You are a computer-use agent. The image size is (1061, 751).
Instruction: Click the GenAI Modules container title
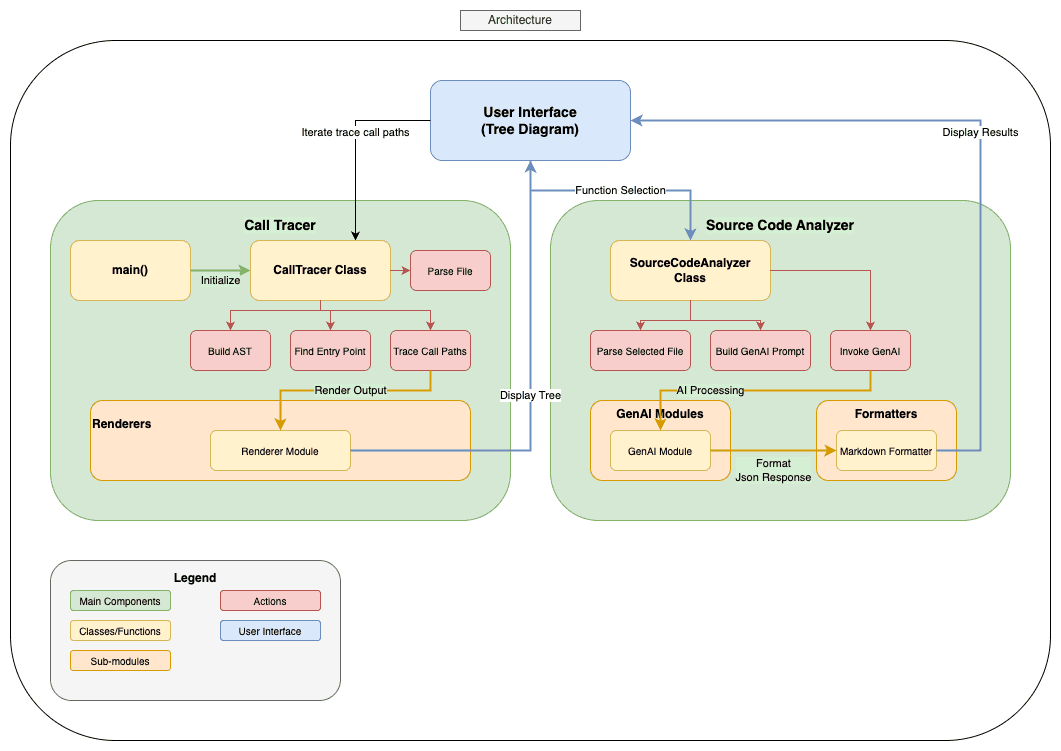660,413
